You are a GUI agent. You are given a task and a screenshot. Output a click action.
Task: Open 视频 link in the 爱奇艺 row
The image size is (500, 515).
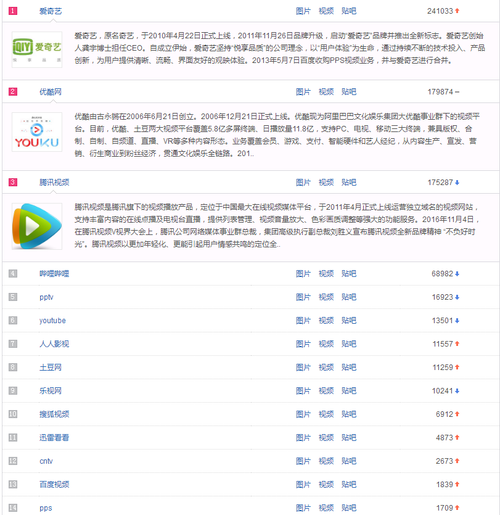[326, 11]
